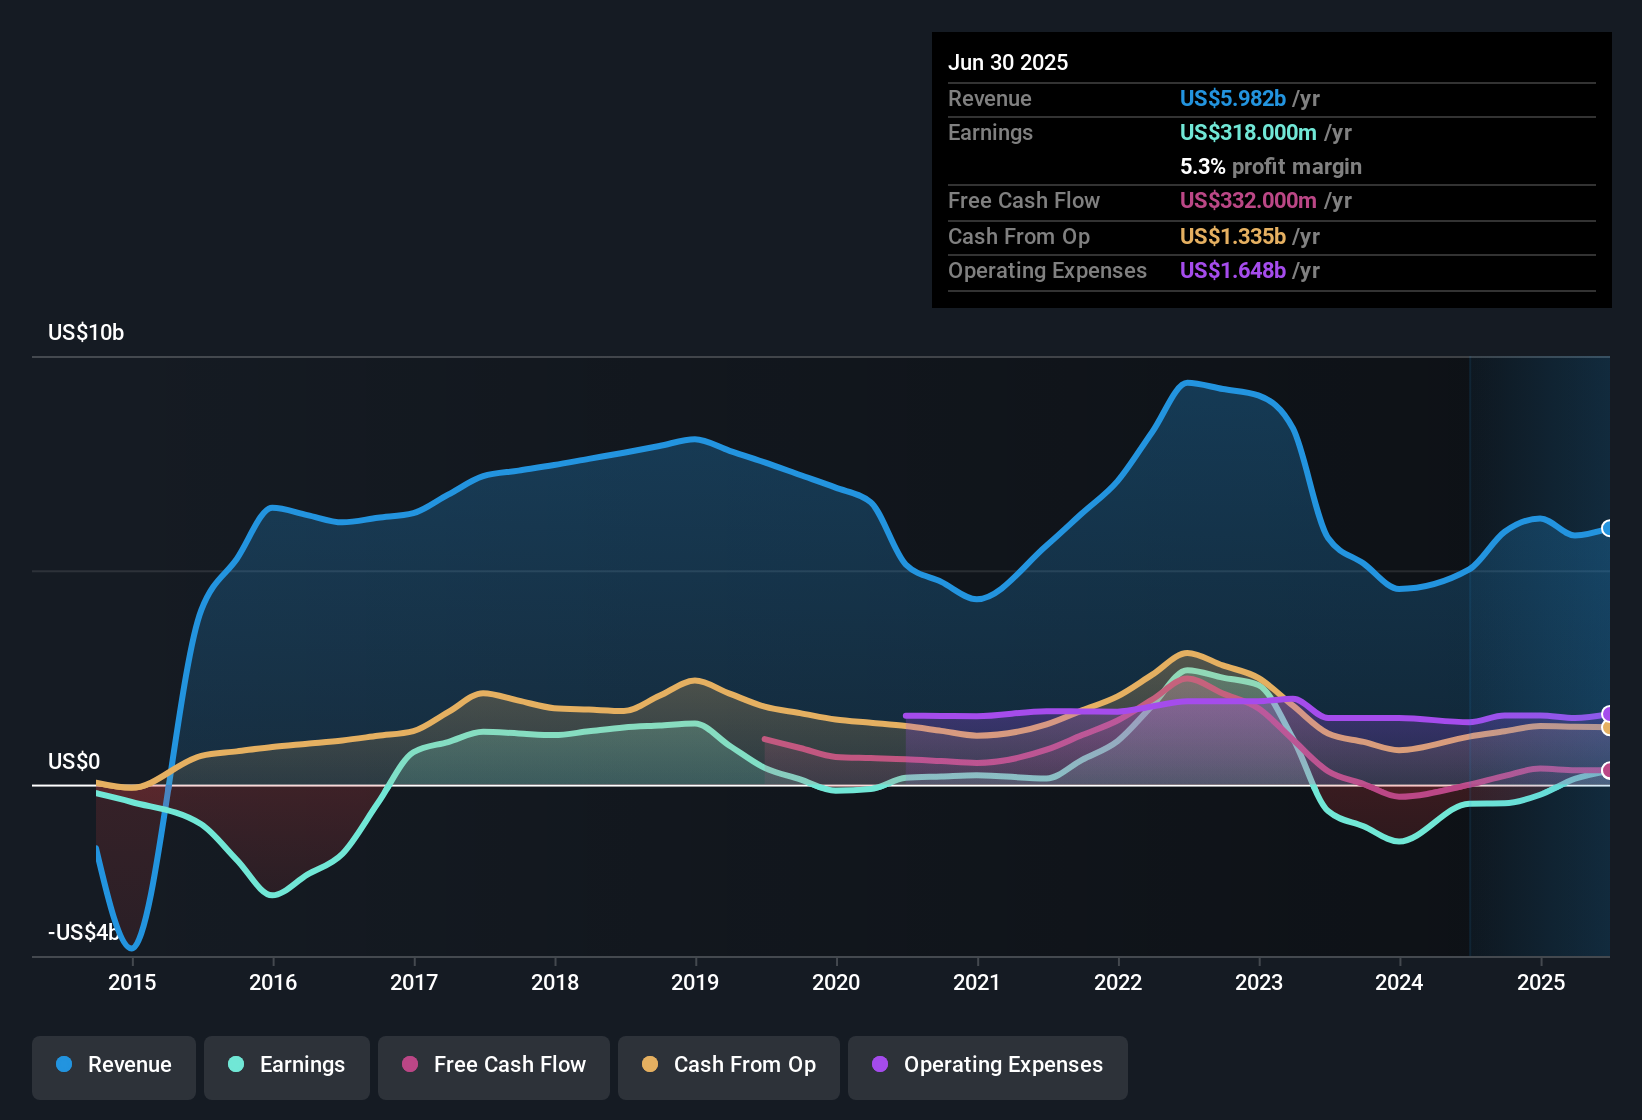Toggle the Free Cash Flow series off
This screenshot has width=1642, height=1120.
[x=494, y=1065]
